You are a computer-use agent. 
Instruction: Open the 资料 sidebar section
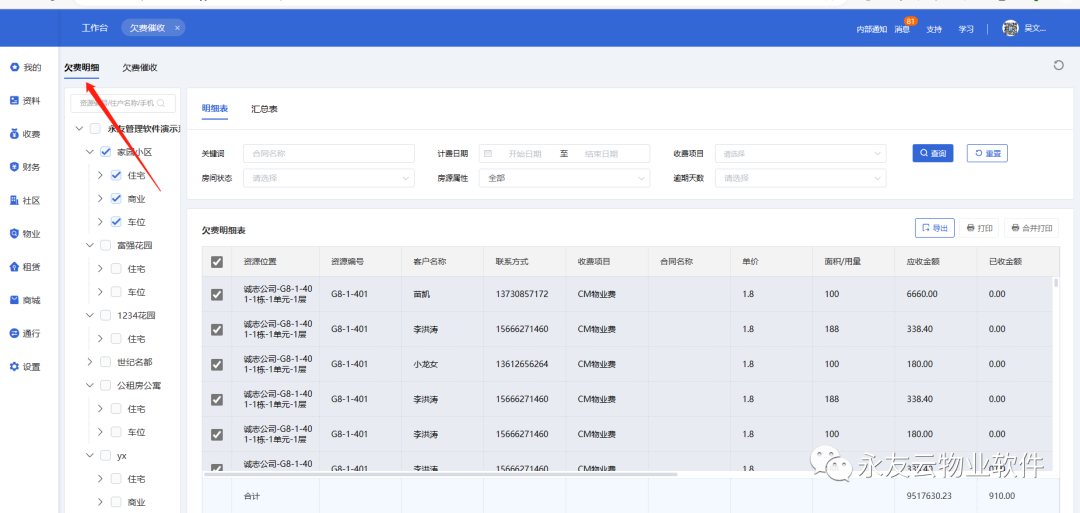(25, 101)
